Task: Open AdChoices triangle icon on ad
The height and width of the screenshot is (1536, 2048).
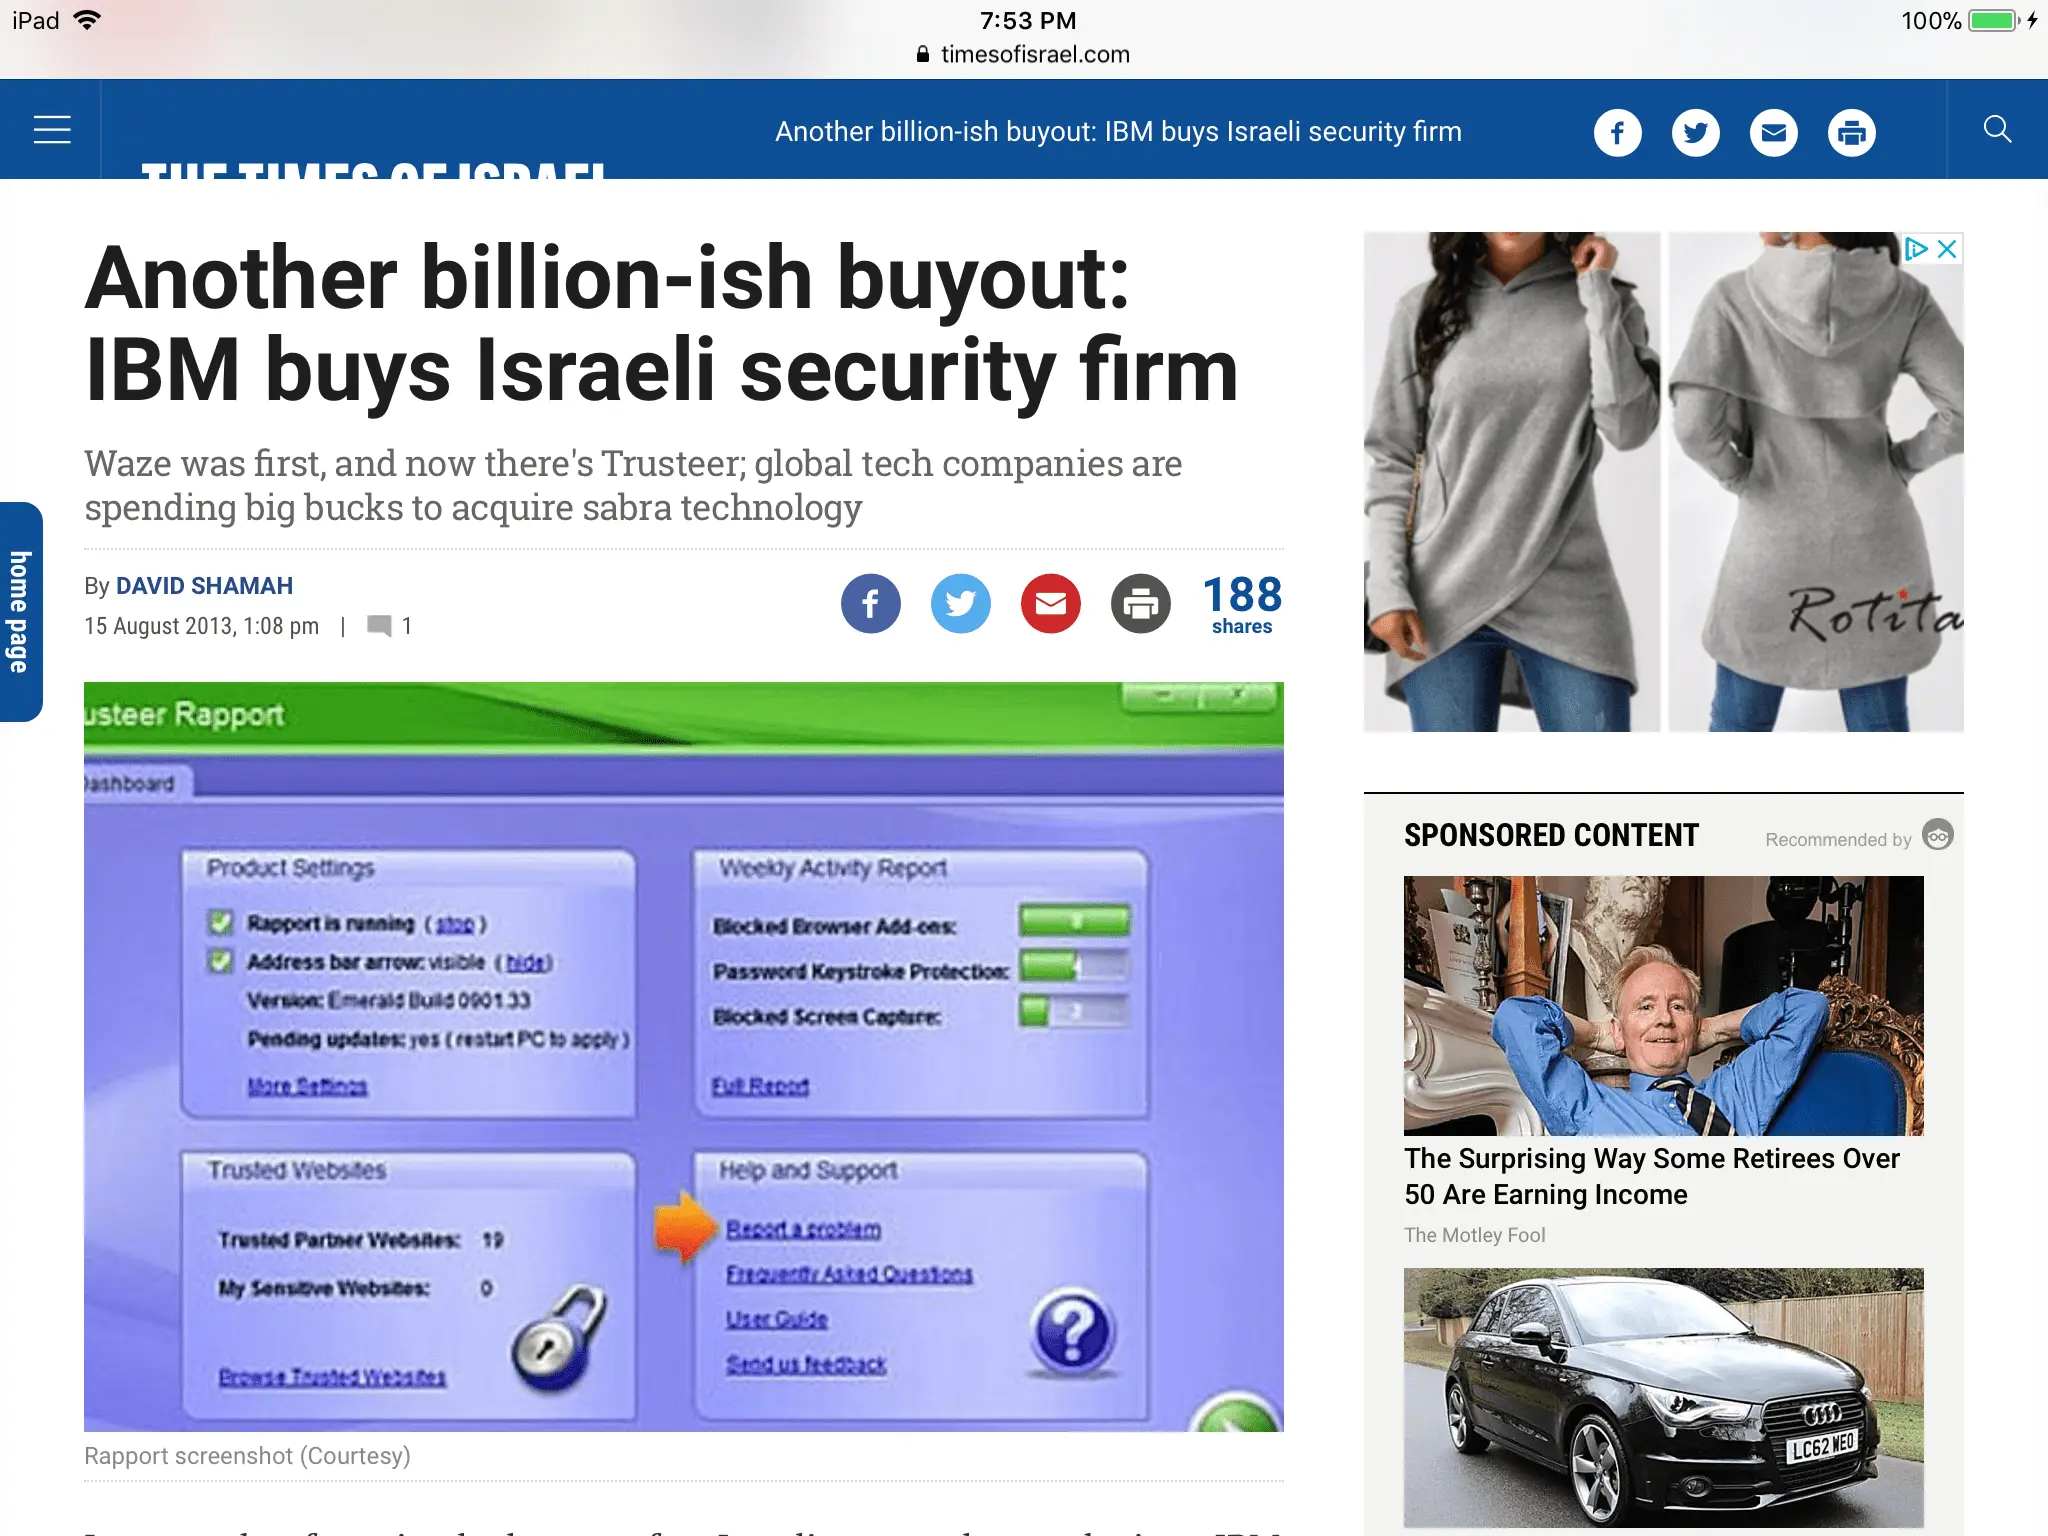Action: coord(1915,249)
